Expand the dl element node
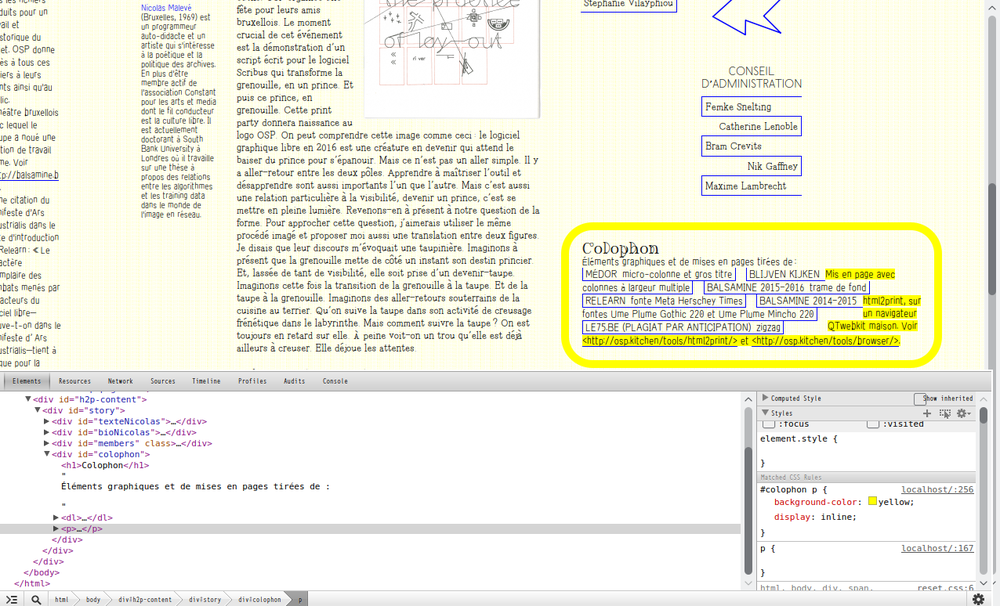 [56, 517]
